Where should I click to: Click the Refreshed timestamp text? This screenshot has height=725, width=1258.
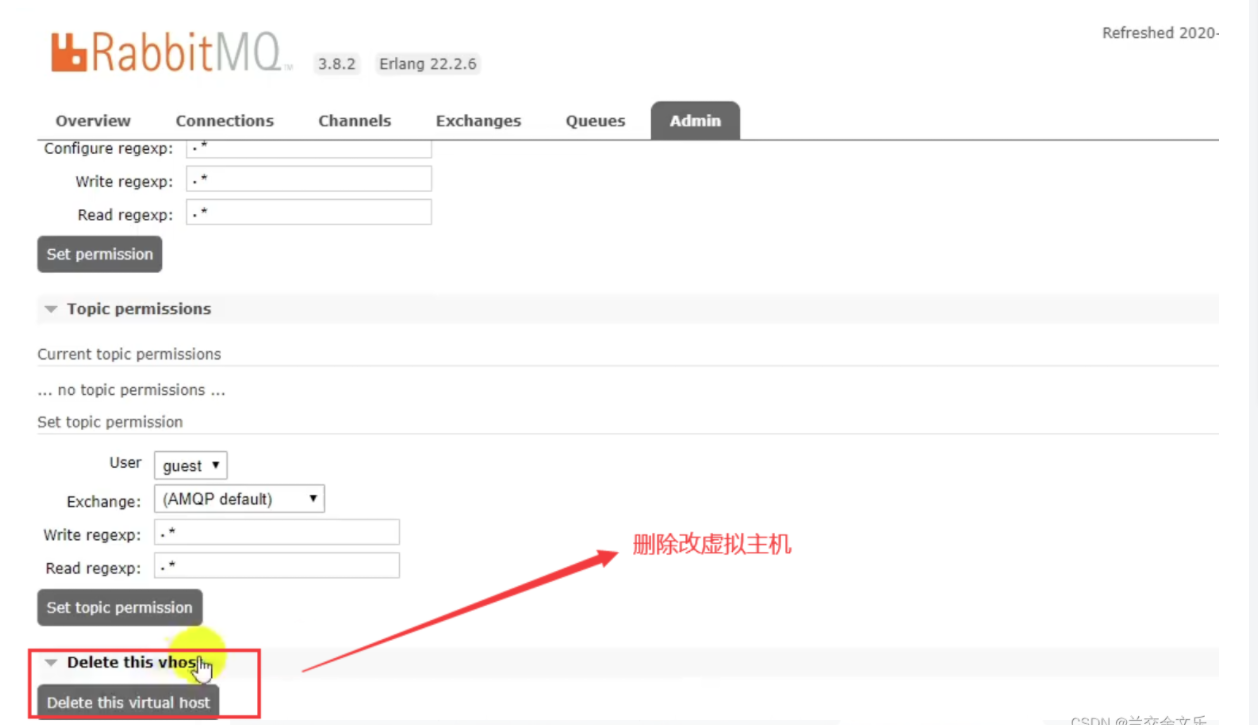[1160, 33]
